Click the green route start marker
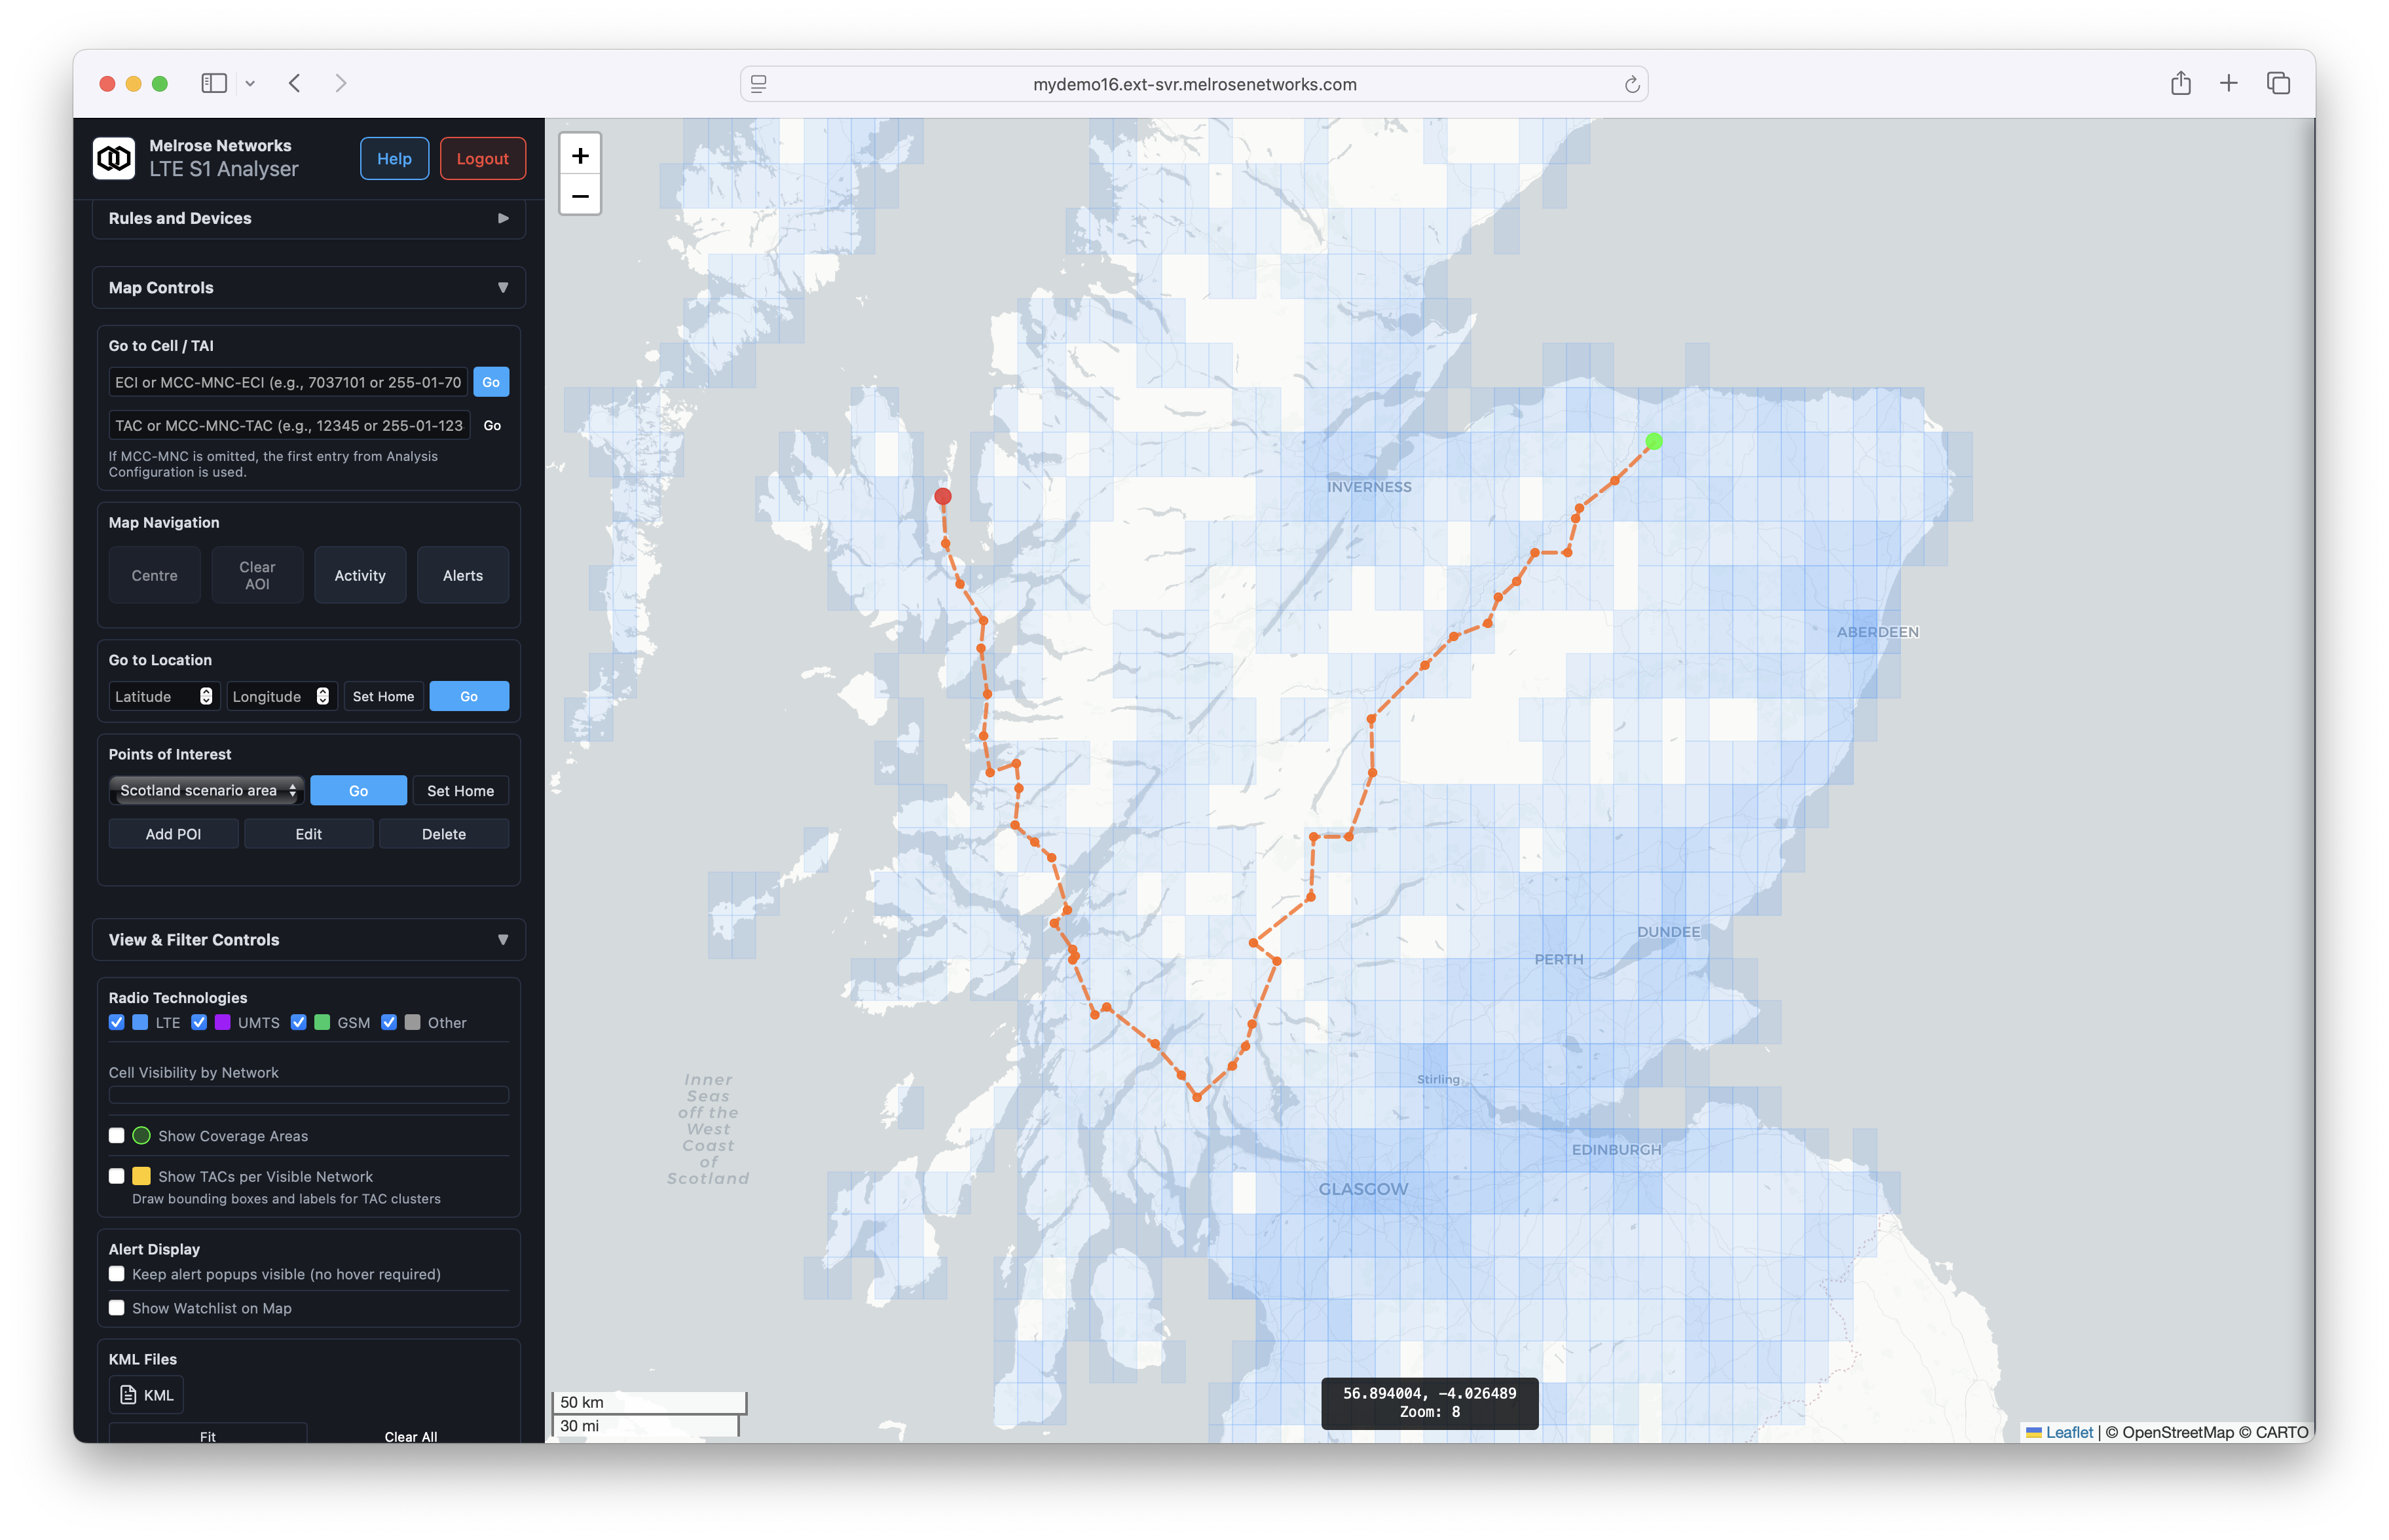2389x1540 pixels. click(1654, 441)
